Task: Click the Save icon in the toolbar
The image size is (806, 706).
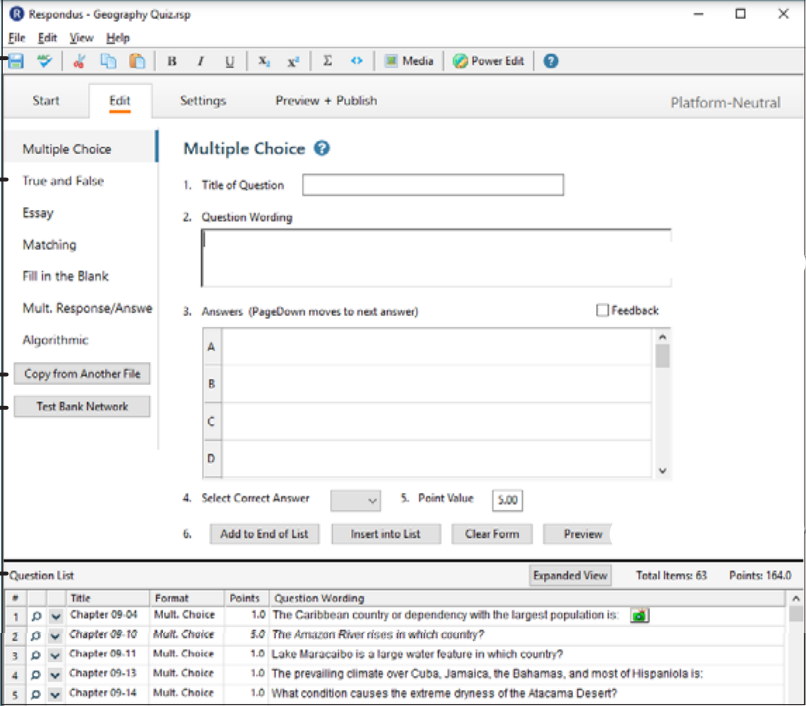Action: (17, 61)
